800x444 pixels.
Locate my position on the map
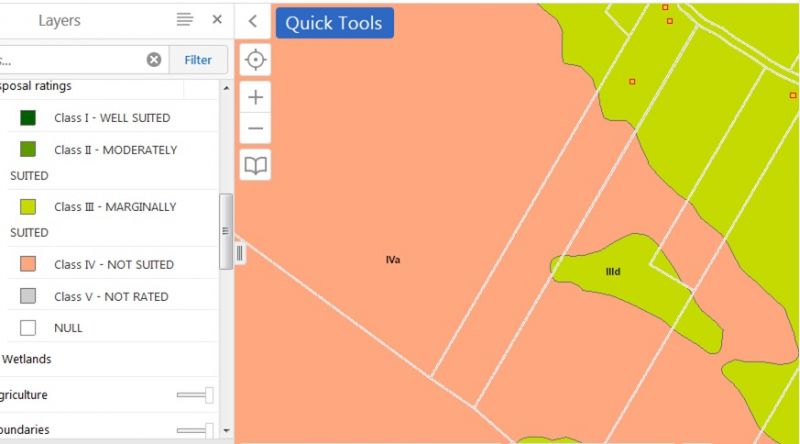pos(255,60)
